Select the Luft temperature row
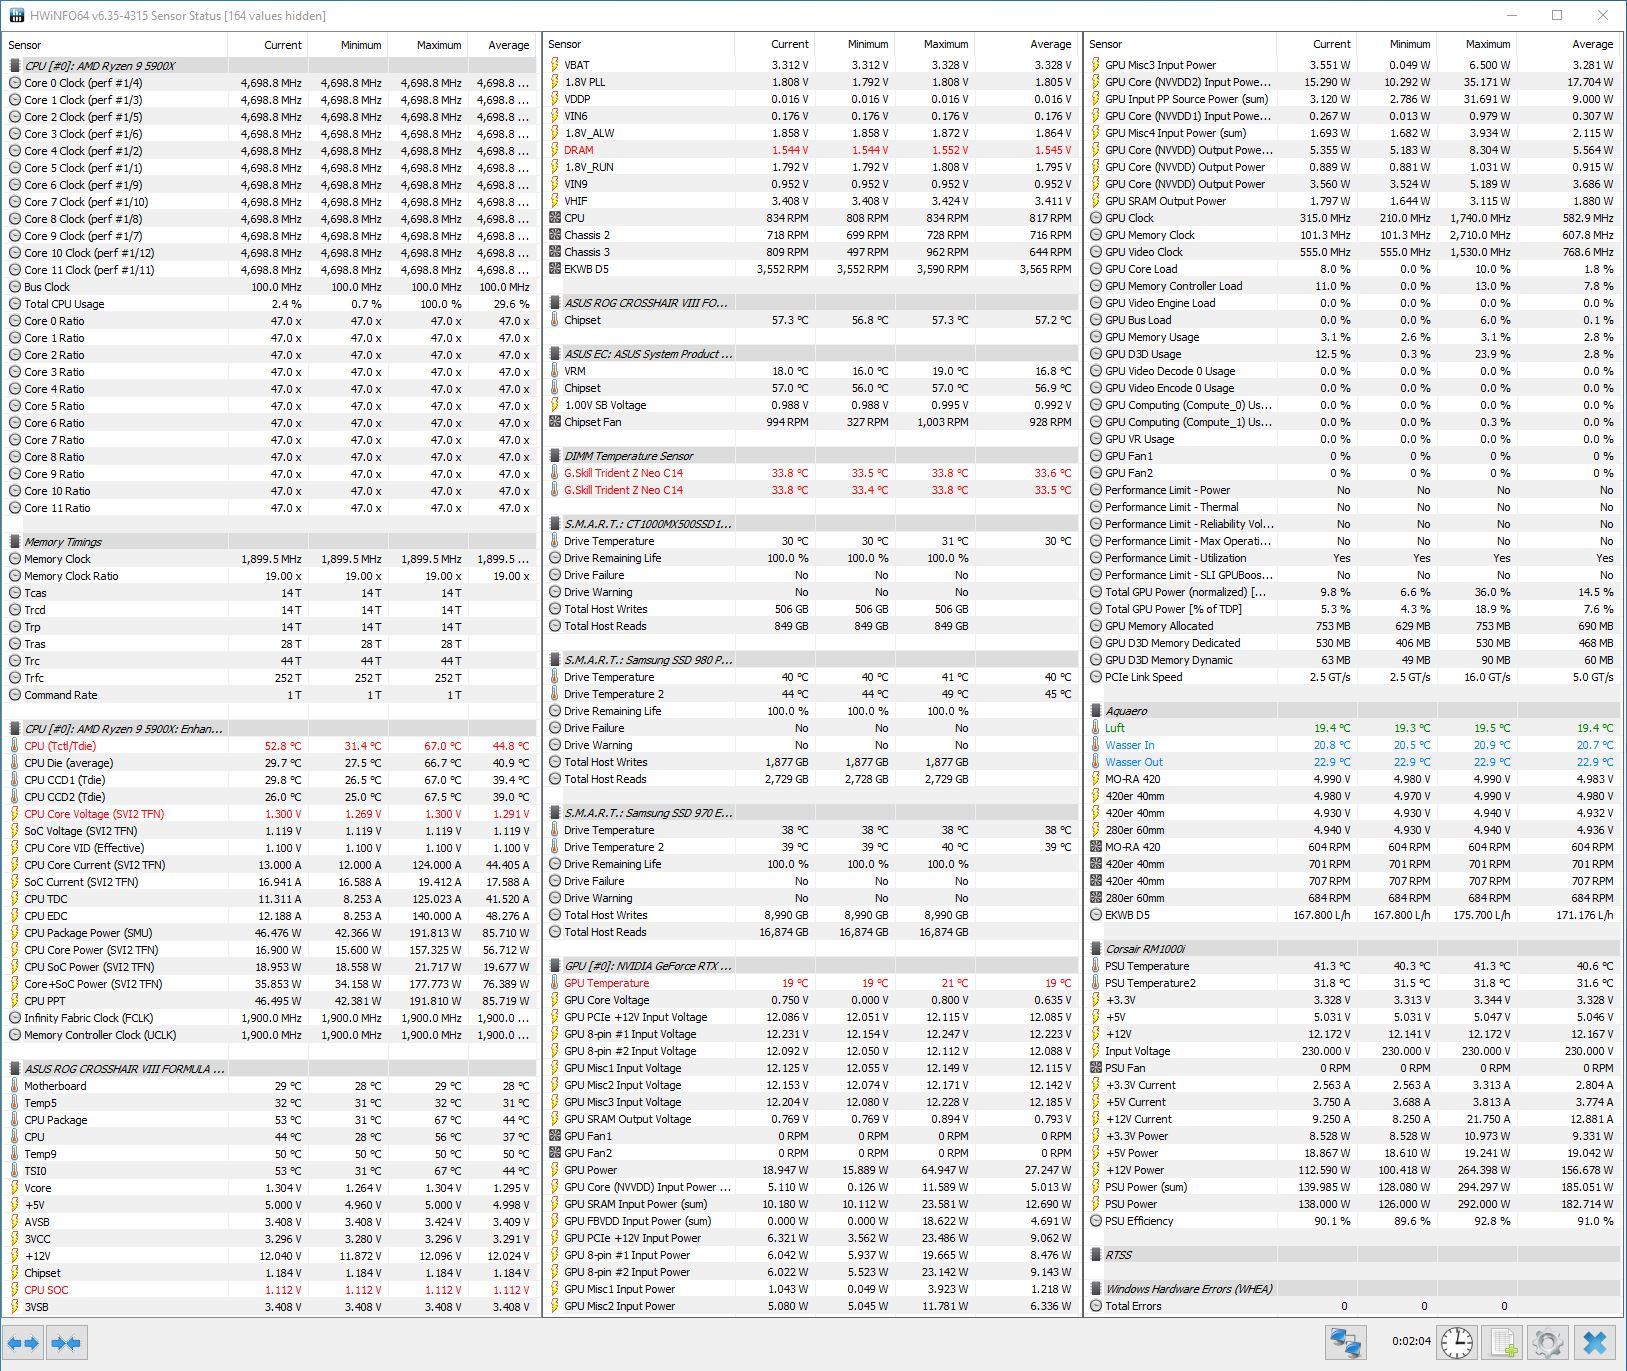The image size is (1627, 1371). coord(1353,728)
